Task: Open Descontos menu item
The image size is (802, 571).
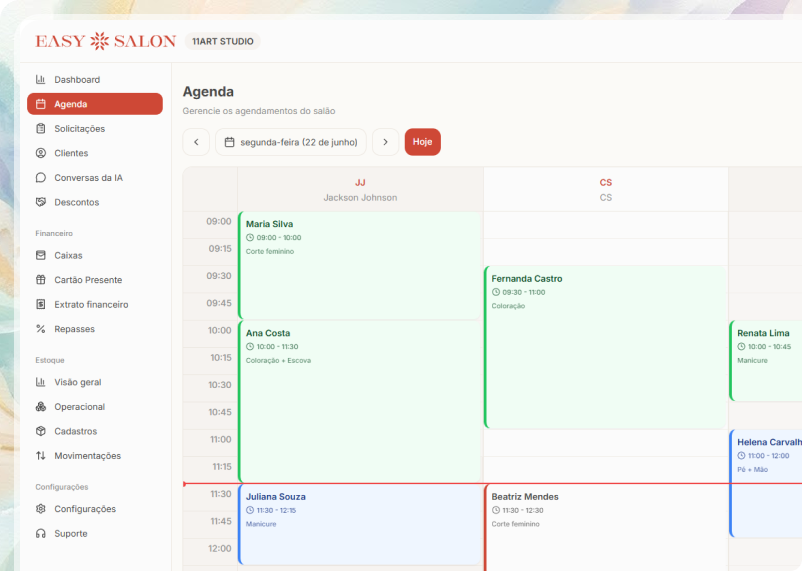Action: 95,202
